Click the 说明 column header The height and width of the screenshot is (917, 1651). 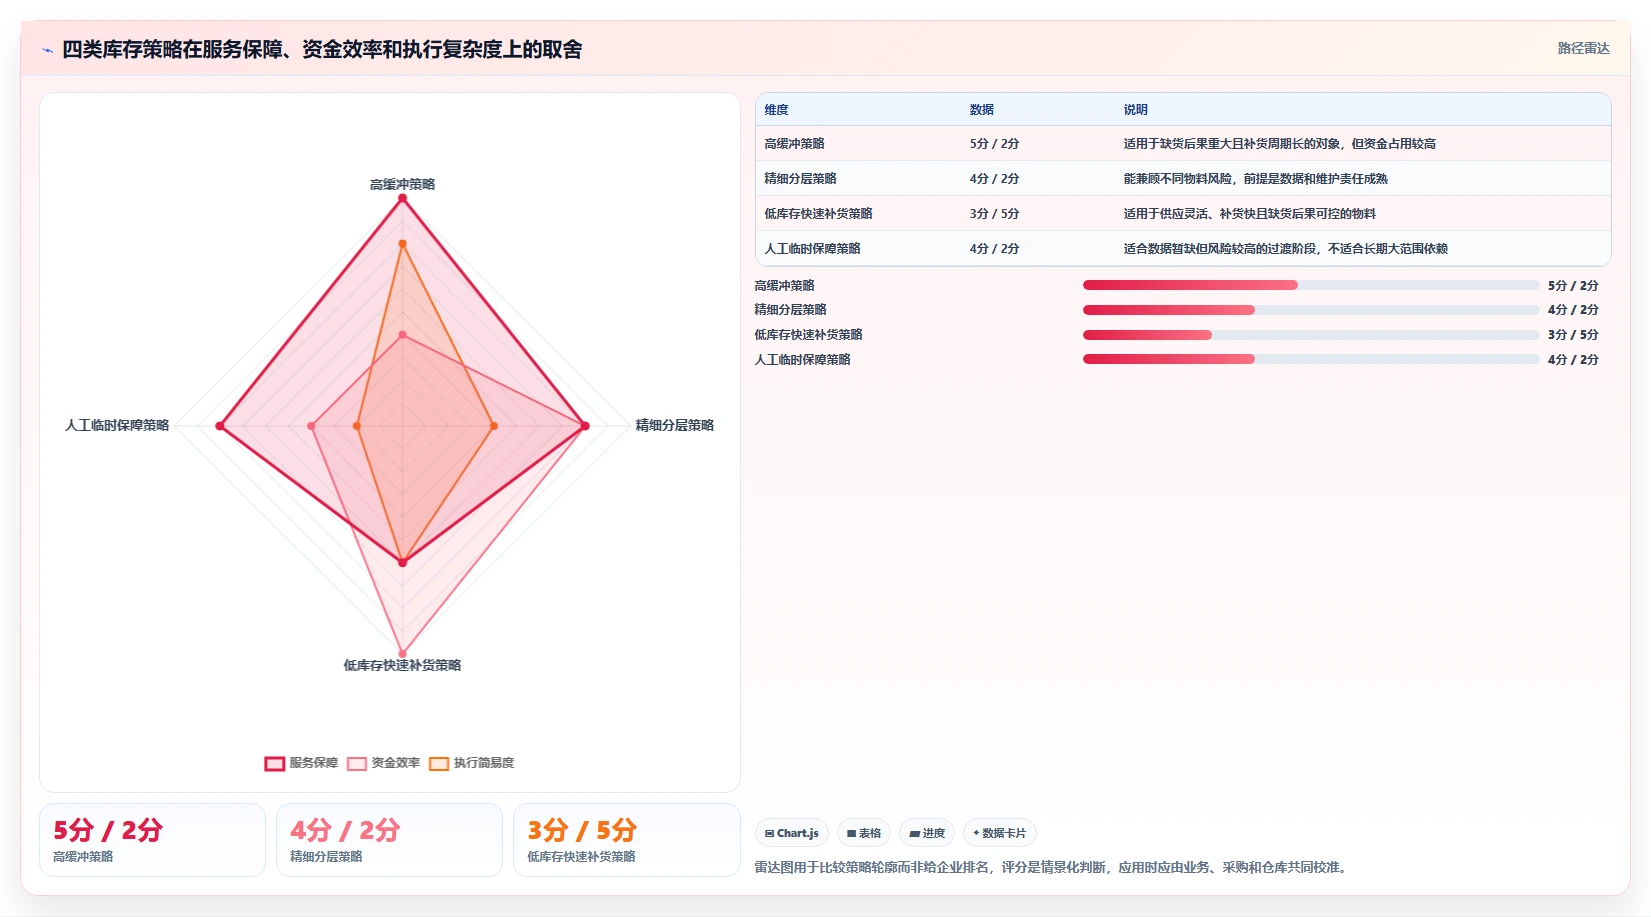click(x=1135, y=110)
